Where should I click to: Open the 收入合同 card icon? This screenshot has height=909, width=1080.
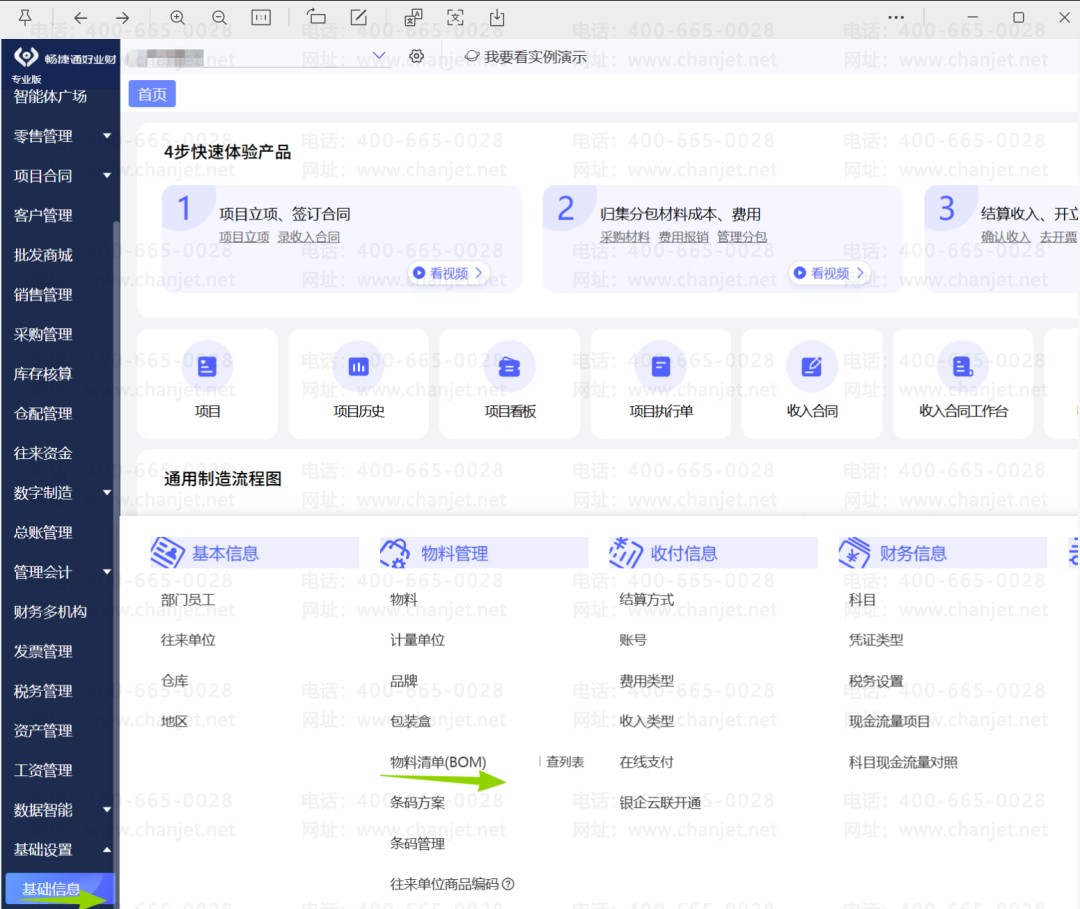pyautogui.click(x=812, y=366)
